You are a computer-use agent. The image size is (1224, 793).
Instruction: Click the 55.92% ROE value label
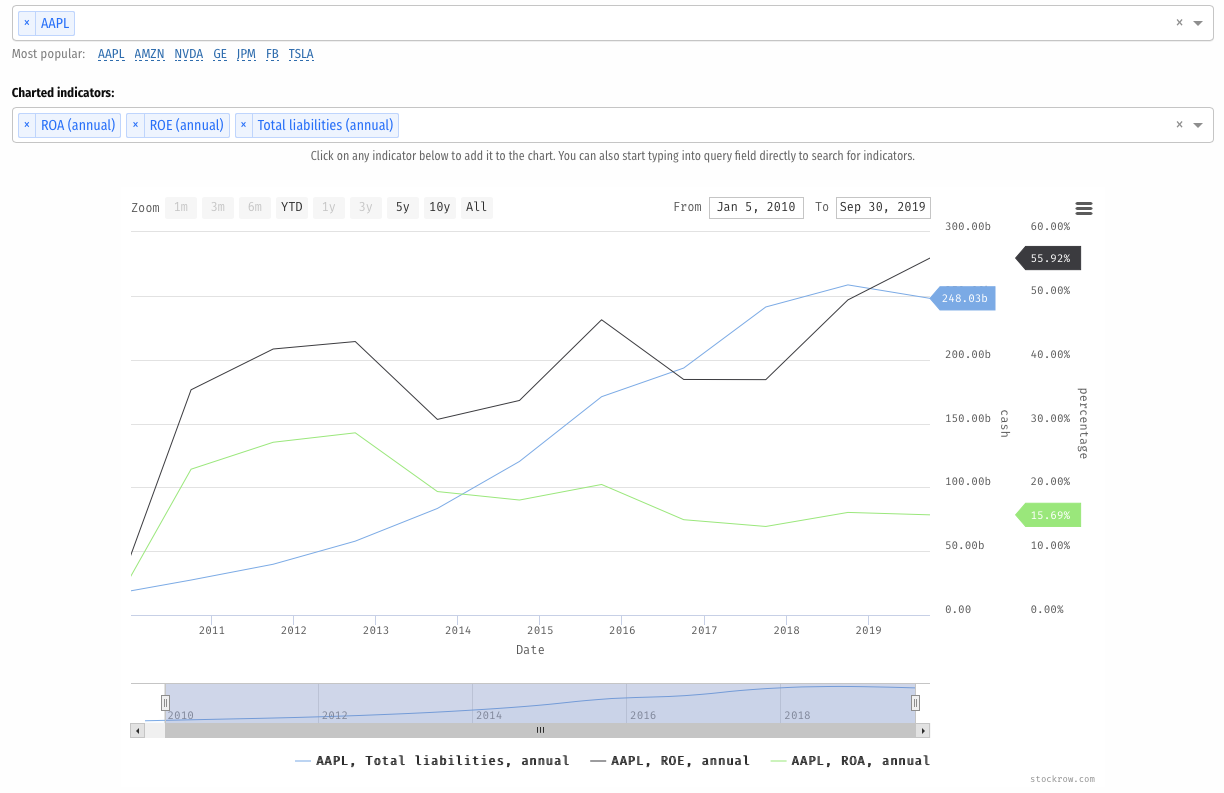tap(1049, 258)
